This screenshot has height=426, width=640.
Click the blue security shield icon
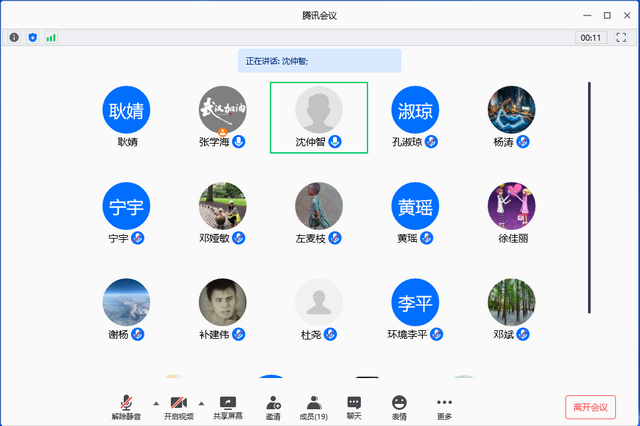click(x=32, y=37)
